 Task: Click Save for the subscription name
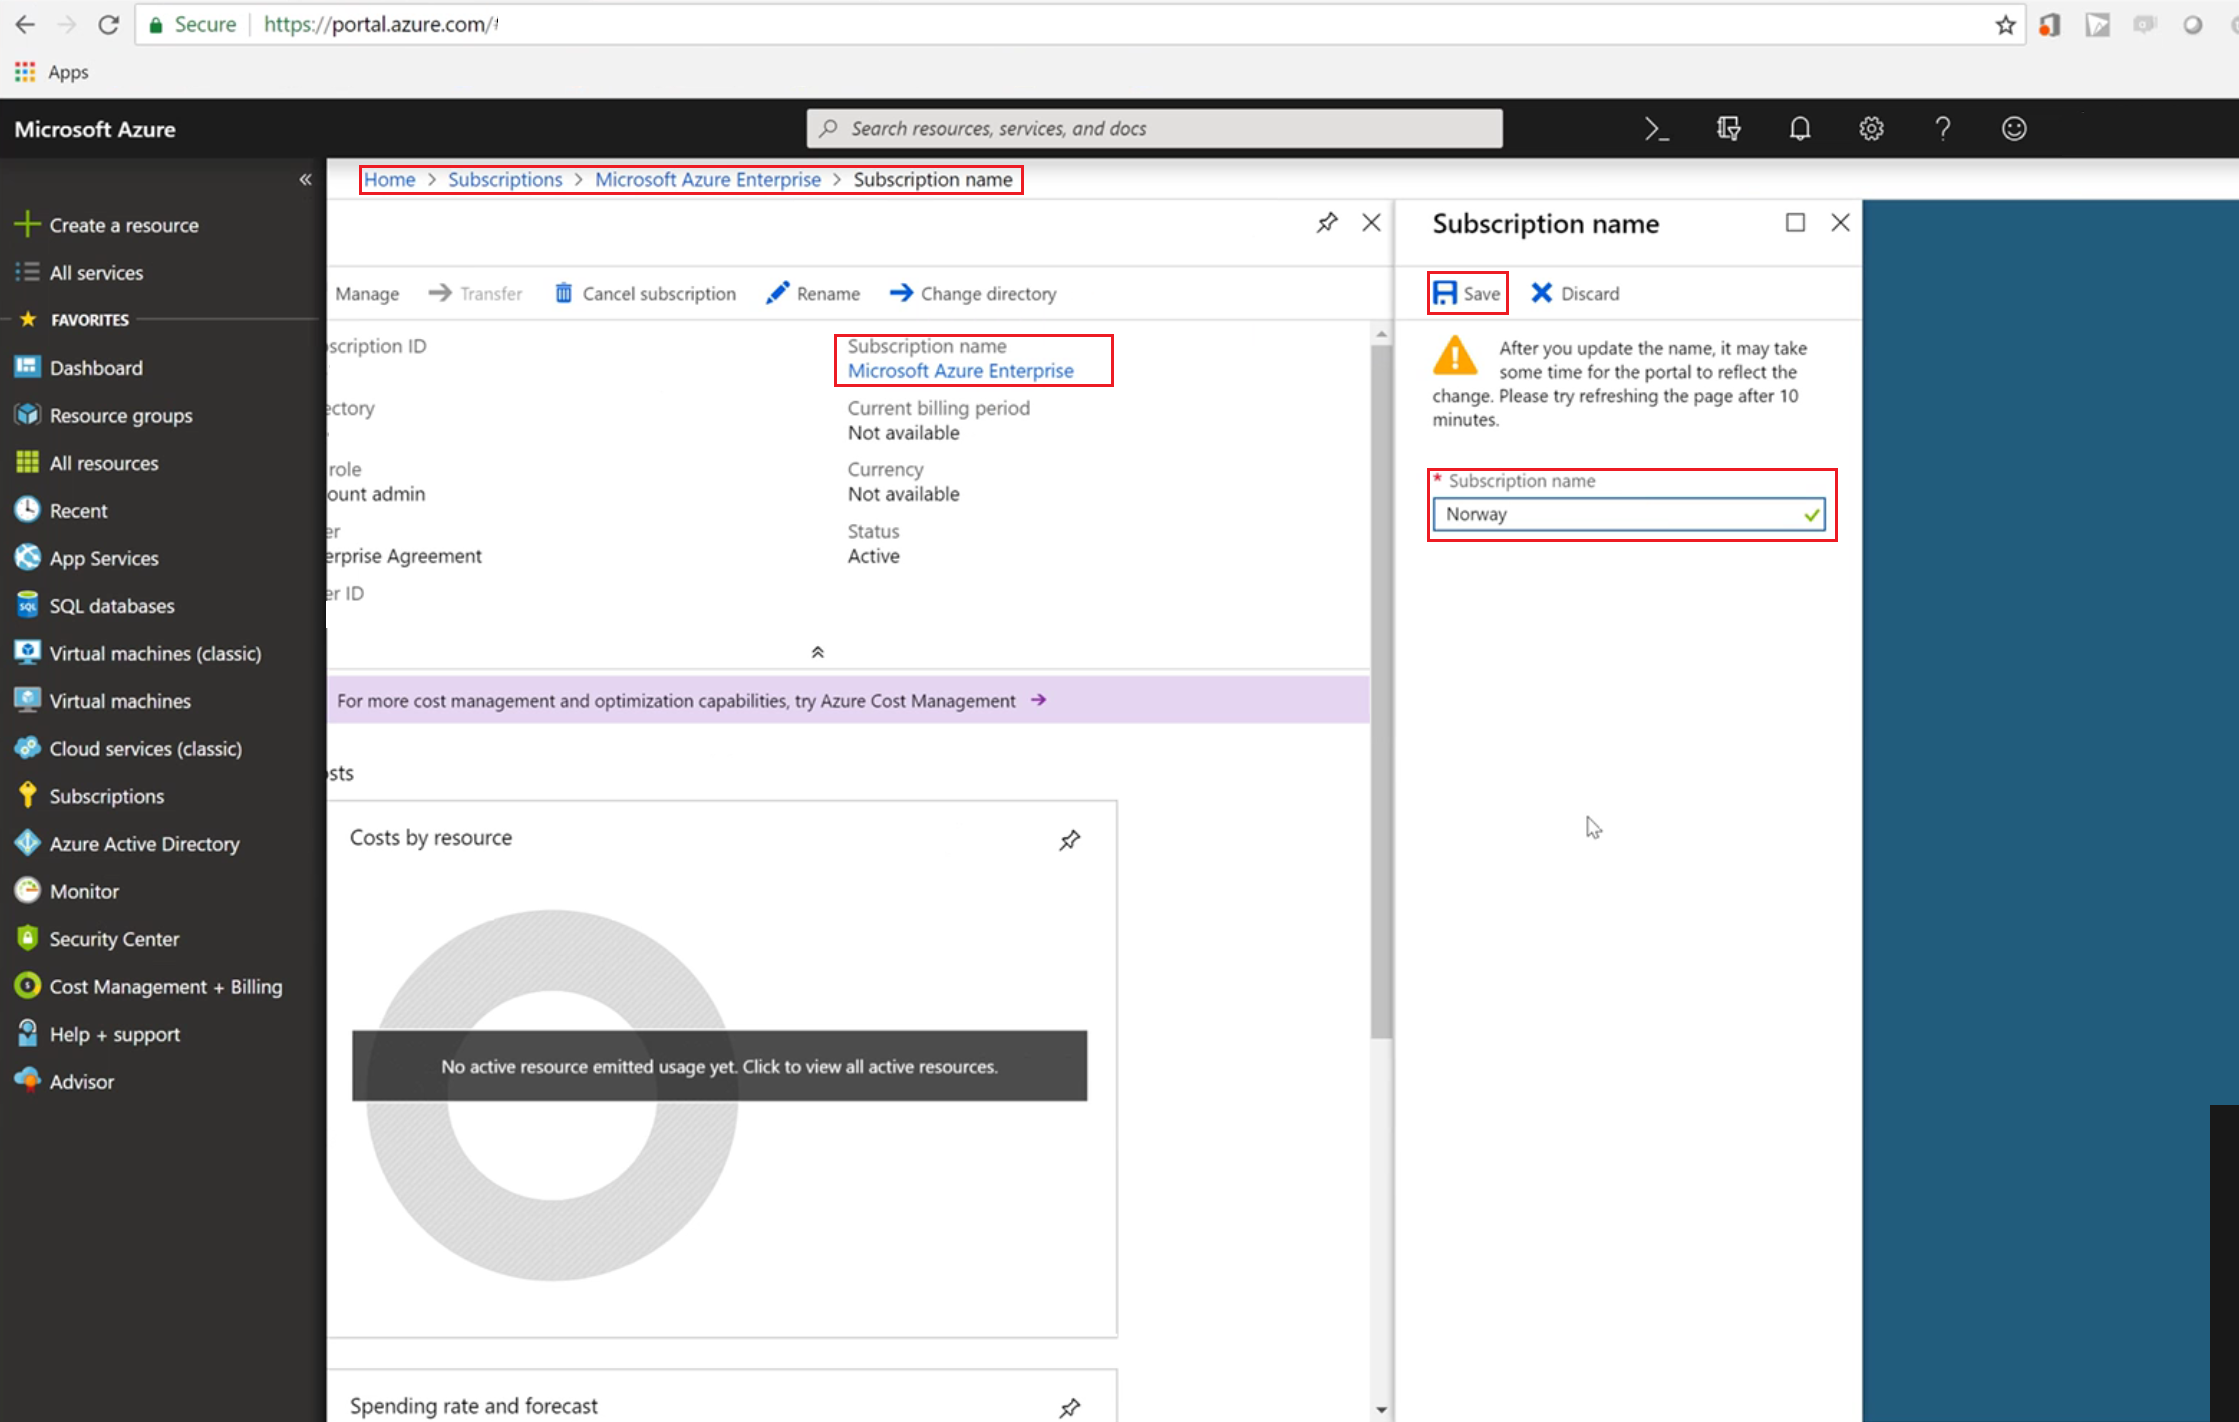point(1467,293)
